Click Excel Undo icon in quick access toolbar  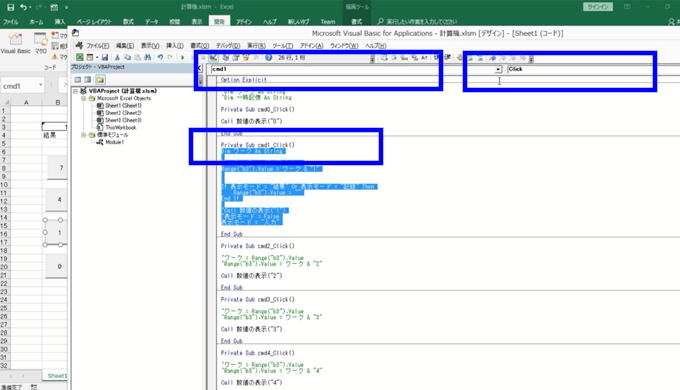coord(23,7)
